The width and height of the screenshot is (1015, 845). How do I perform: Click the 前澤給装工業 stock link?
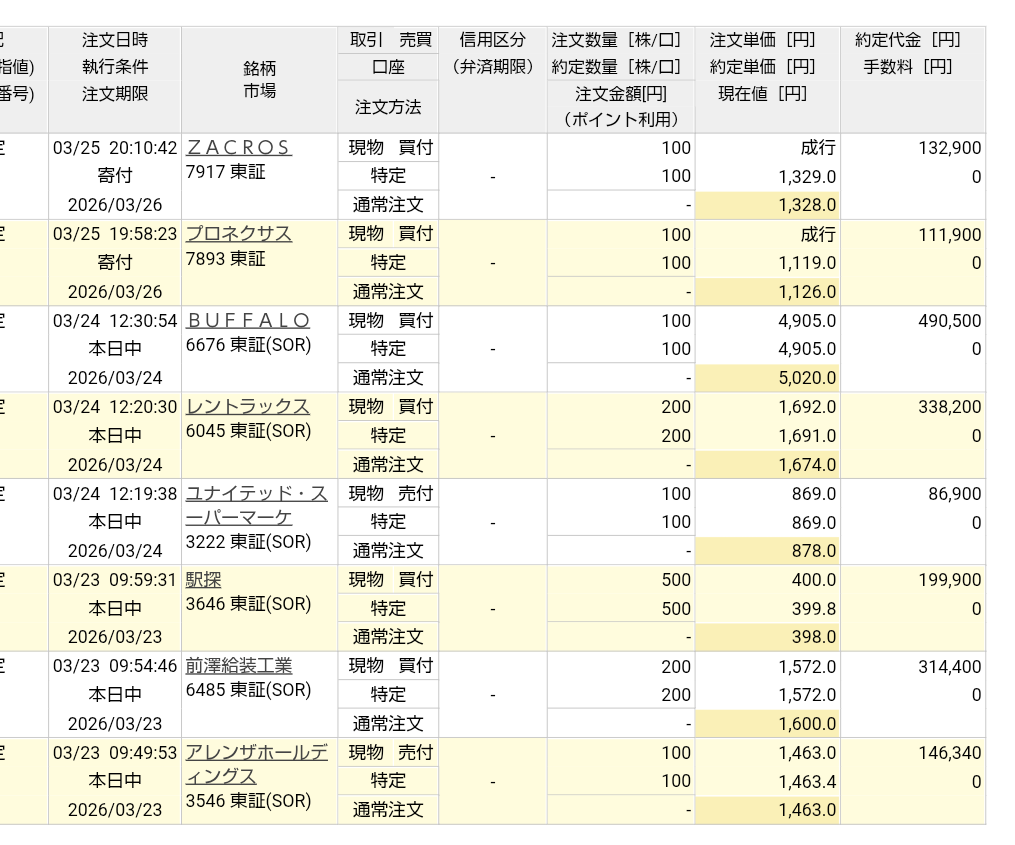239,666
